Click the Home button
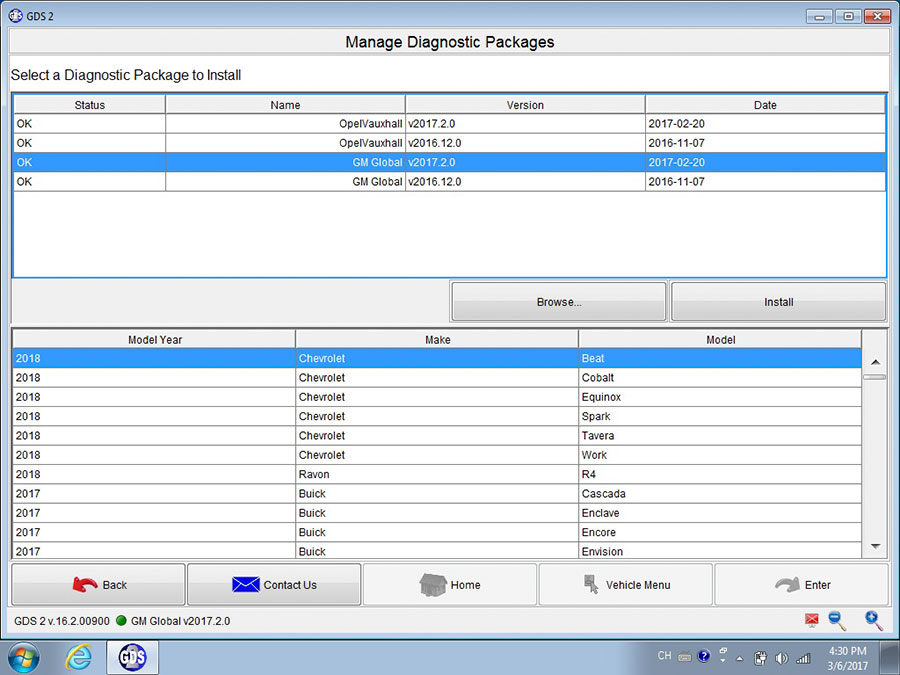This screenshot has height=675, width=900. (450, 584)
